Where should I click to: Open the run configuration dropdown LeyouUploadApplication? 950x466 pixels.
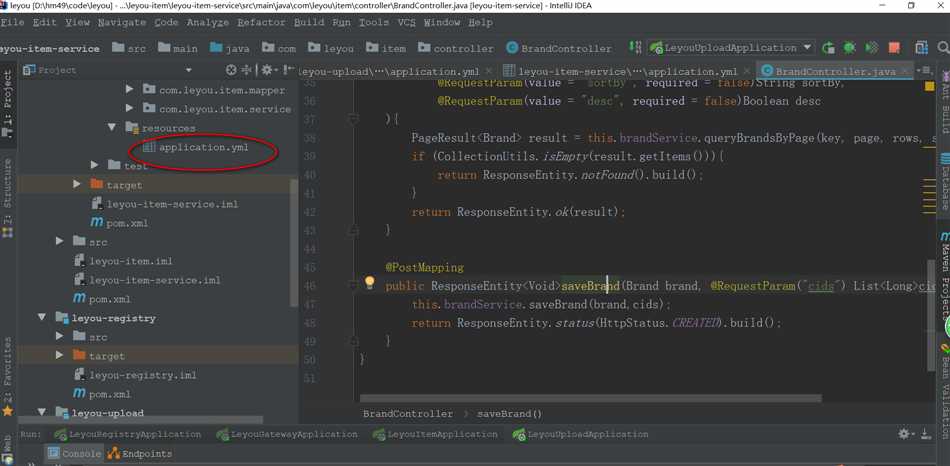732,47
